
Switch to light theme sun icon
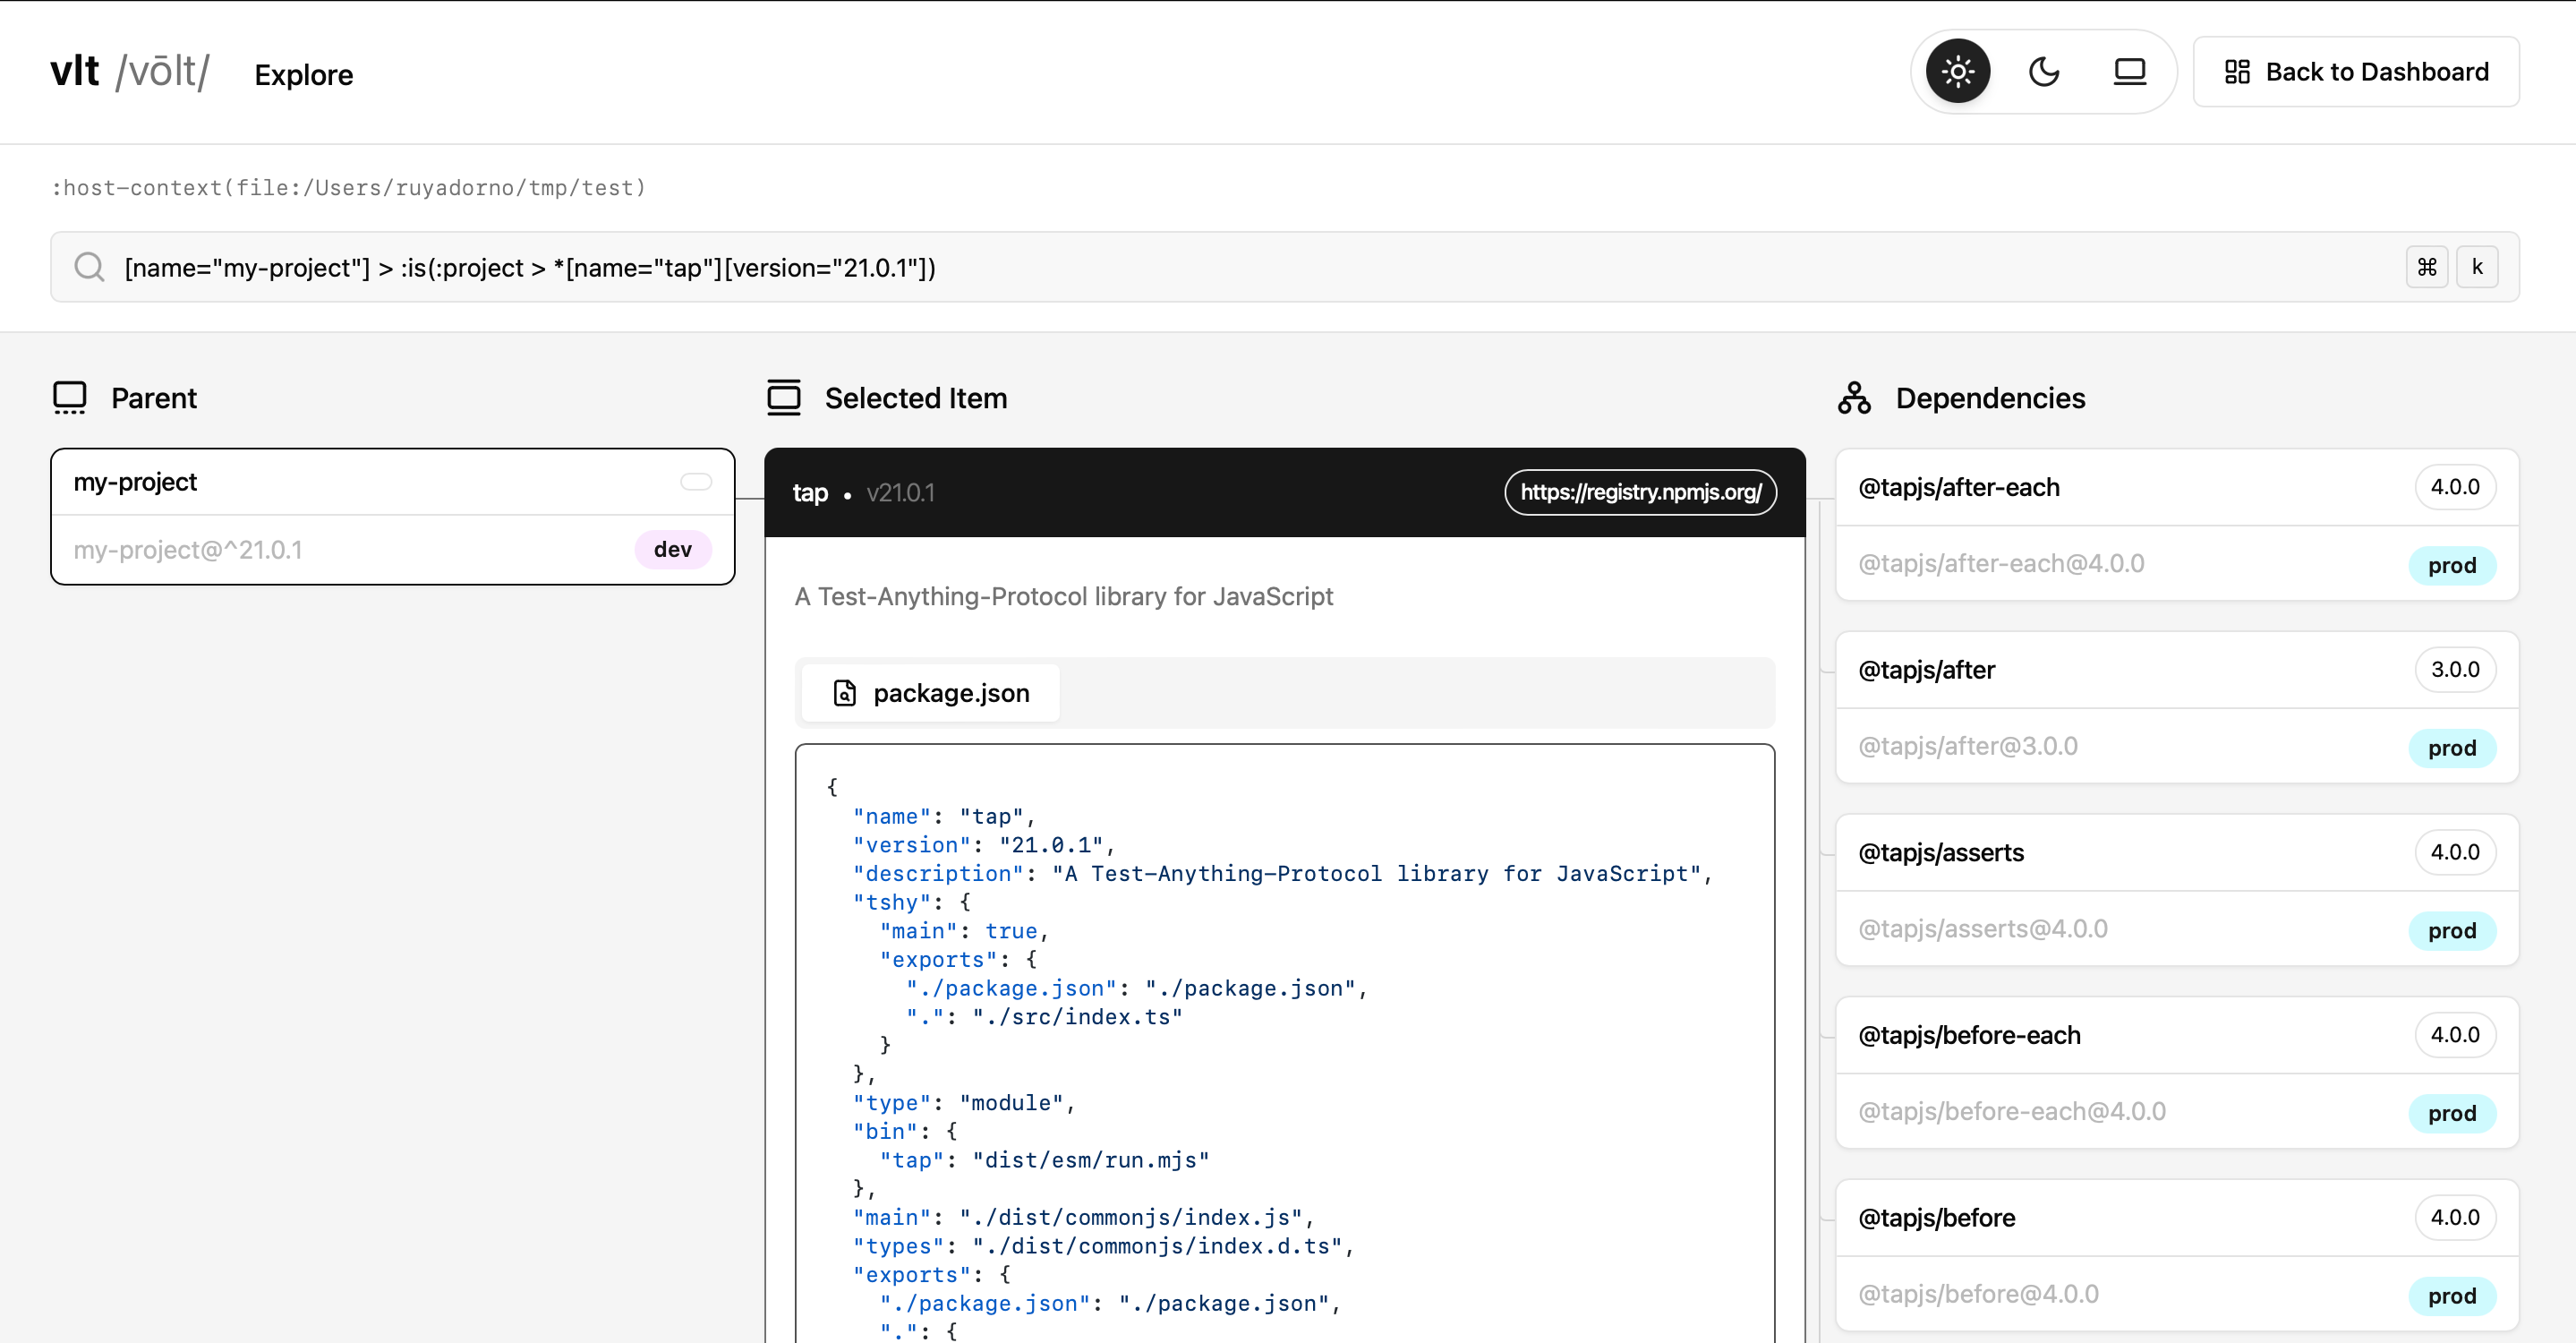[x=1957, y=72]
